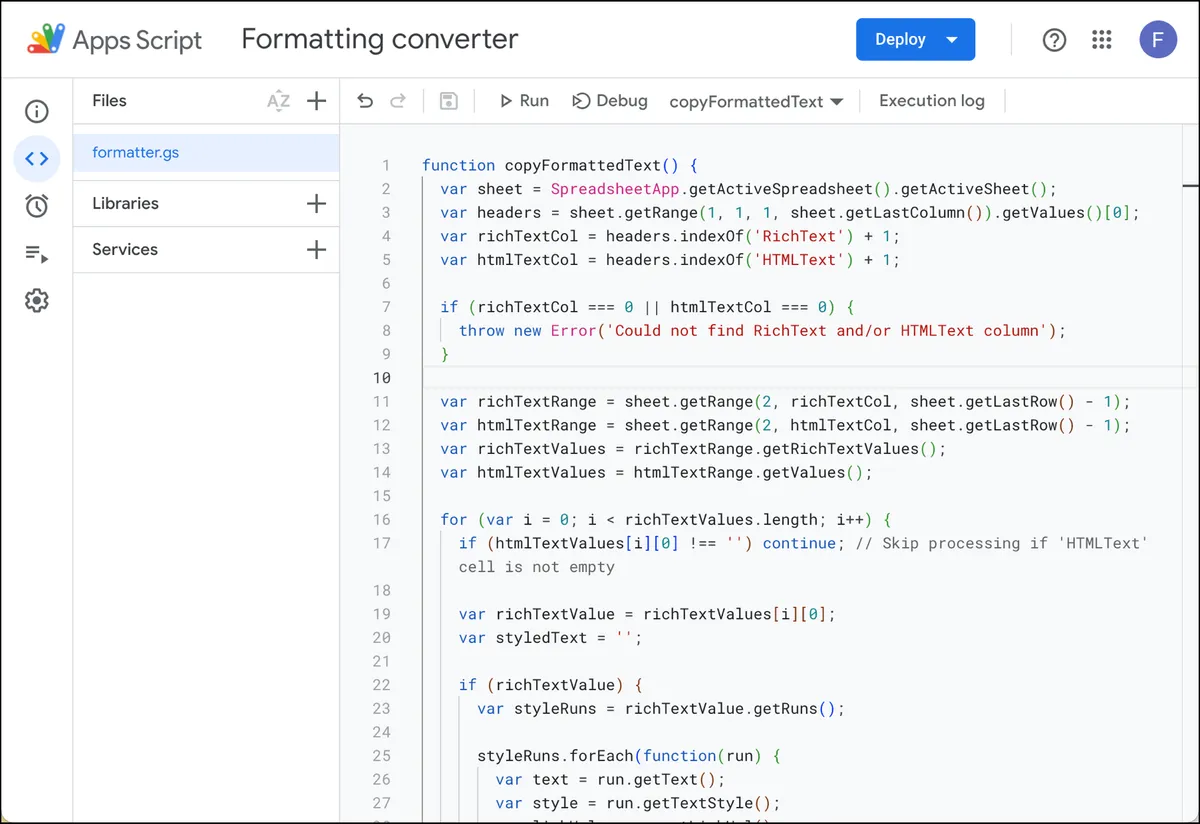Click 'htmlTextRange' on line 12
Viewport: 1200px width, 824px height.
coord(537,425)
